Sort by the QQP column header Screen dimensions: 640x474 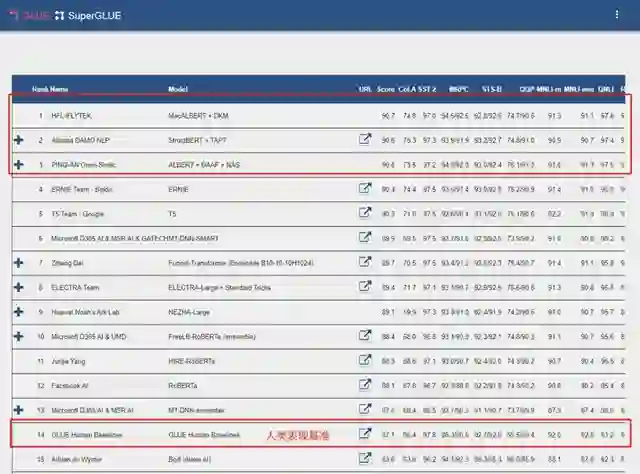527,89
